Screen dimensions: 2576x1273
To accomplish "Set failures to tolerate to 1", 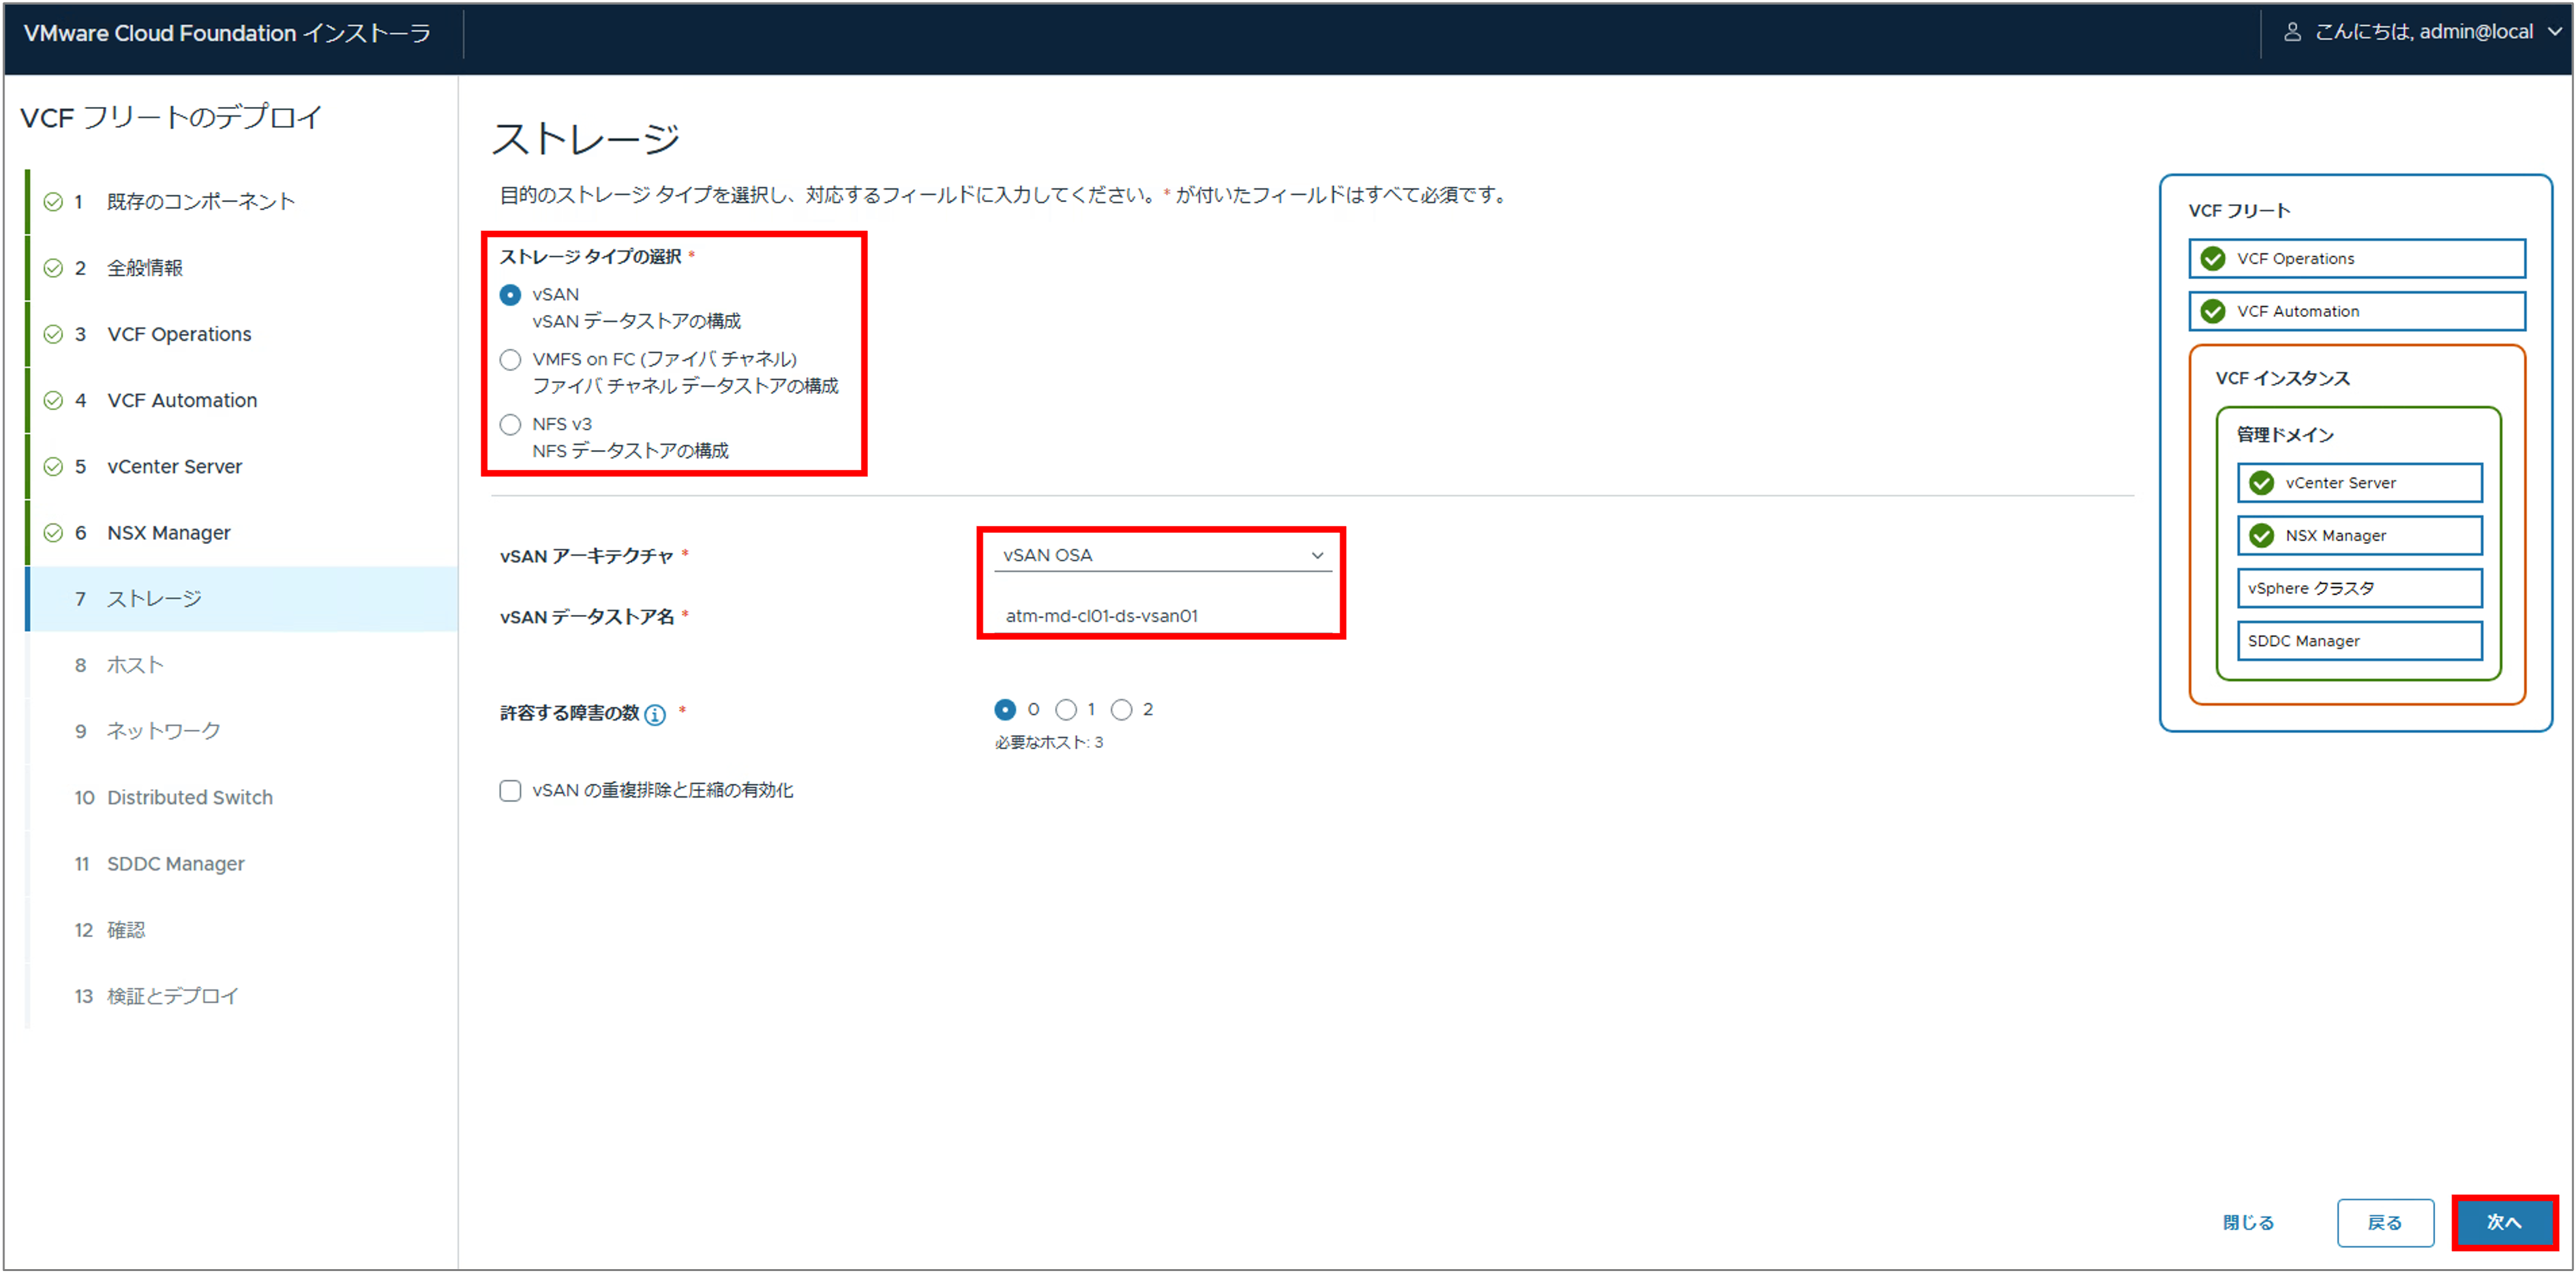I will pos(1066,710).
